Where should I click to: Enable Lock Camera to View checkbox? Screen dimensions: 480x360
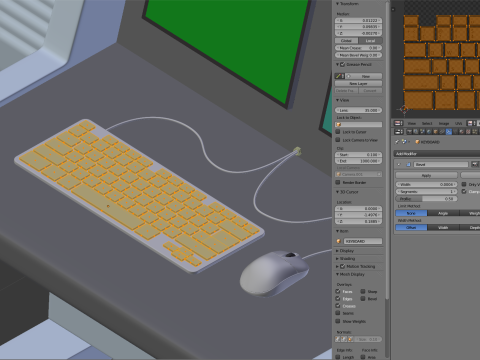click(338, 140)
